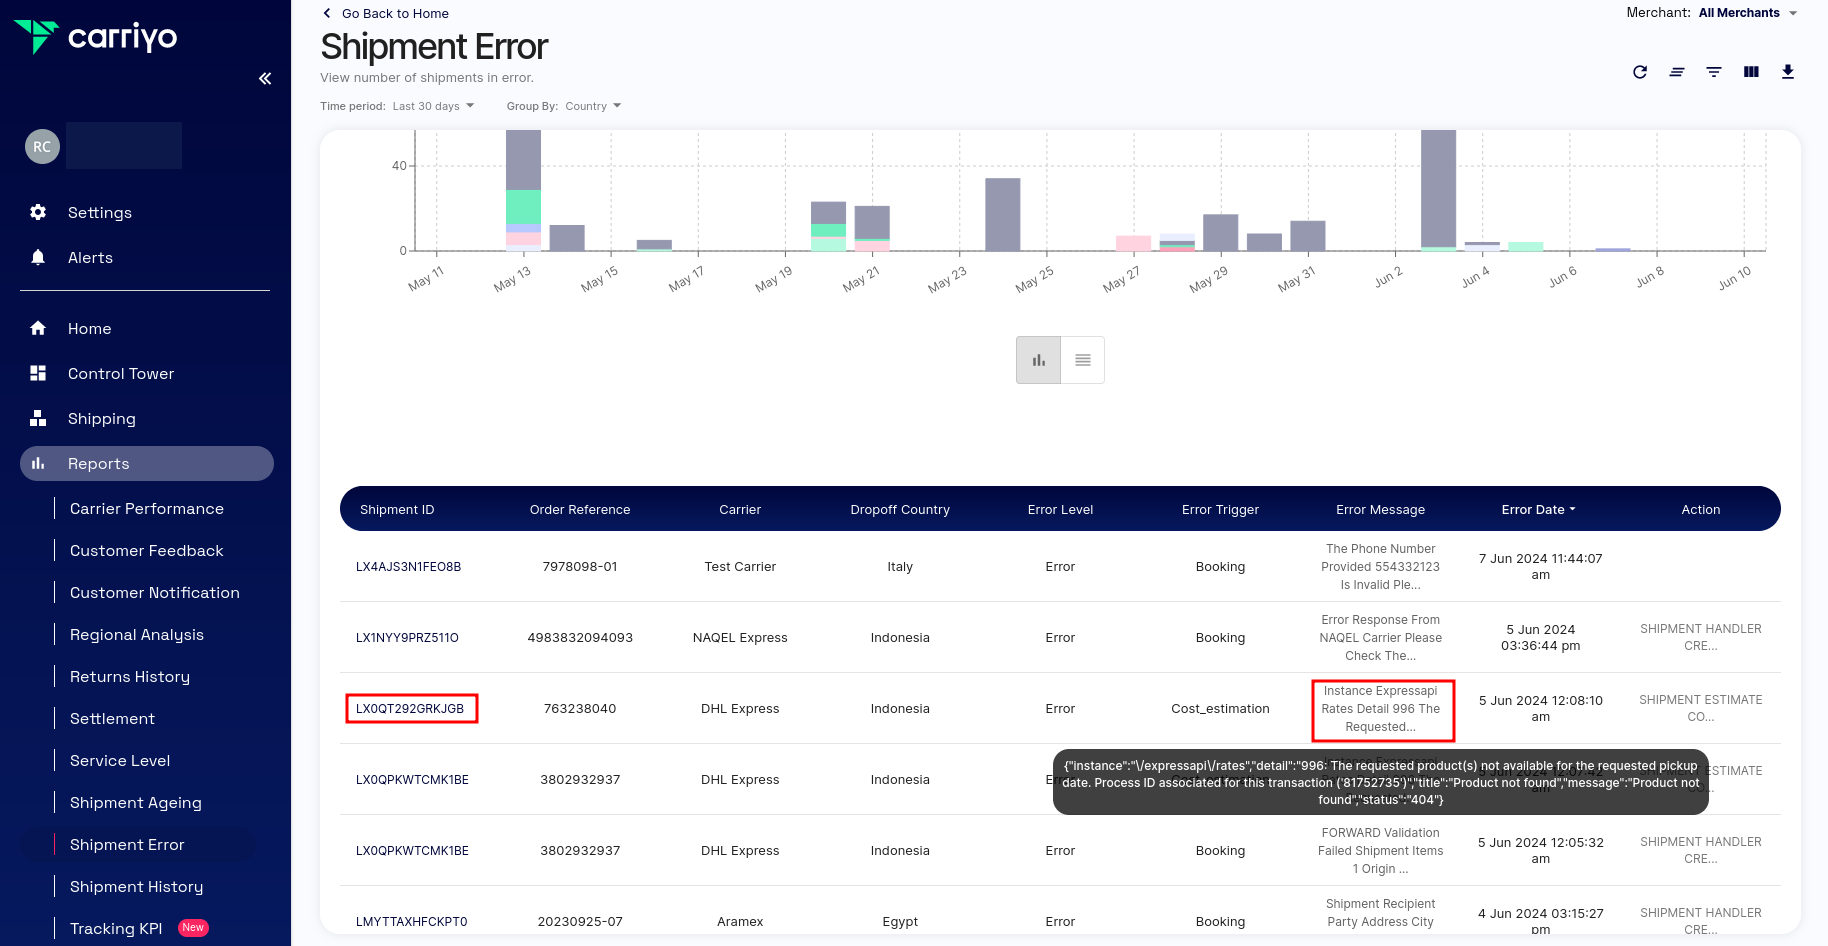This screenshot has height=946, width=1828.
Task: Open Carrier Performance report
Action: click(147, 508)
